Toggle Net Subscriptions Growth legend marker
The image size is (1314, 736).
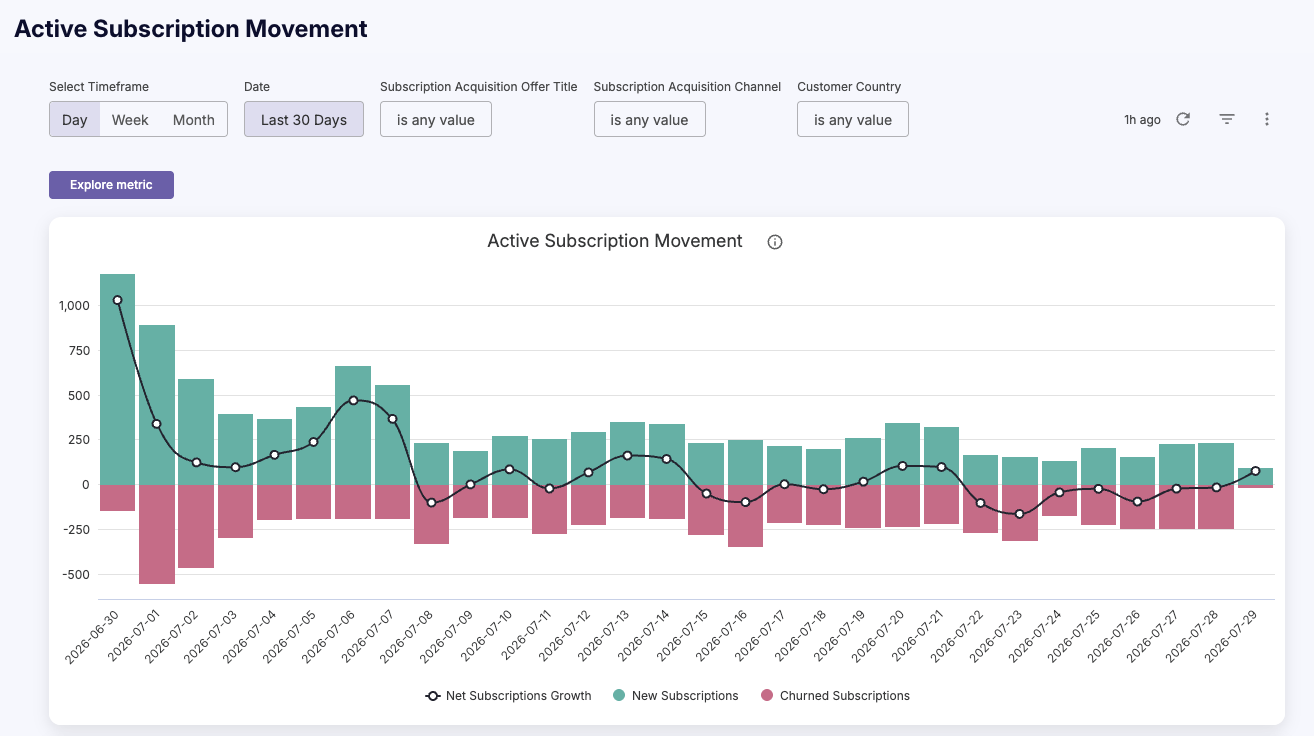tap(432, 696)
